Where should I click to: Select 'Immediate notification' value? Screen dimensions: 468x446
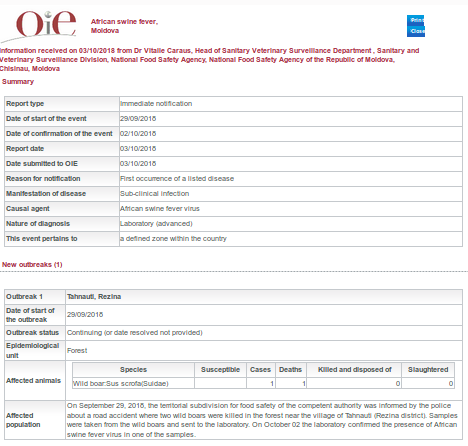coord(156,104)
